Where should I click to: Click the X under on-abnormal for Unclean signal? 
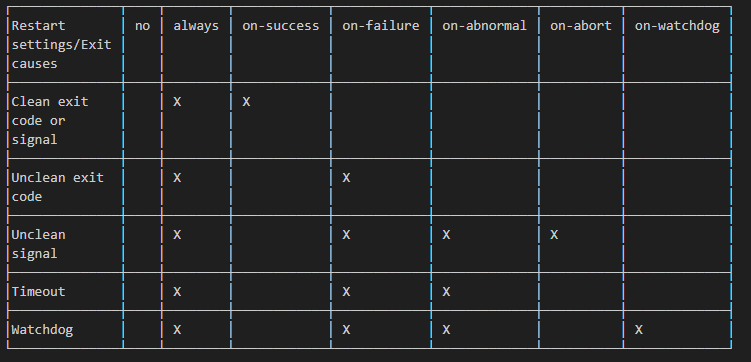[446, 235]
